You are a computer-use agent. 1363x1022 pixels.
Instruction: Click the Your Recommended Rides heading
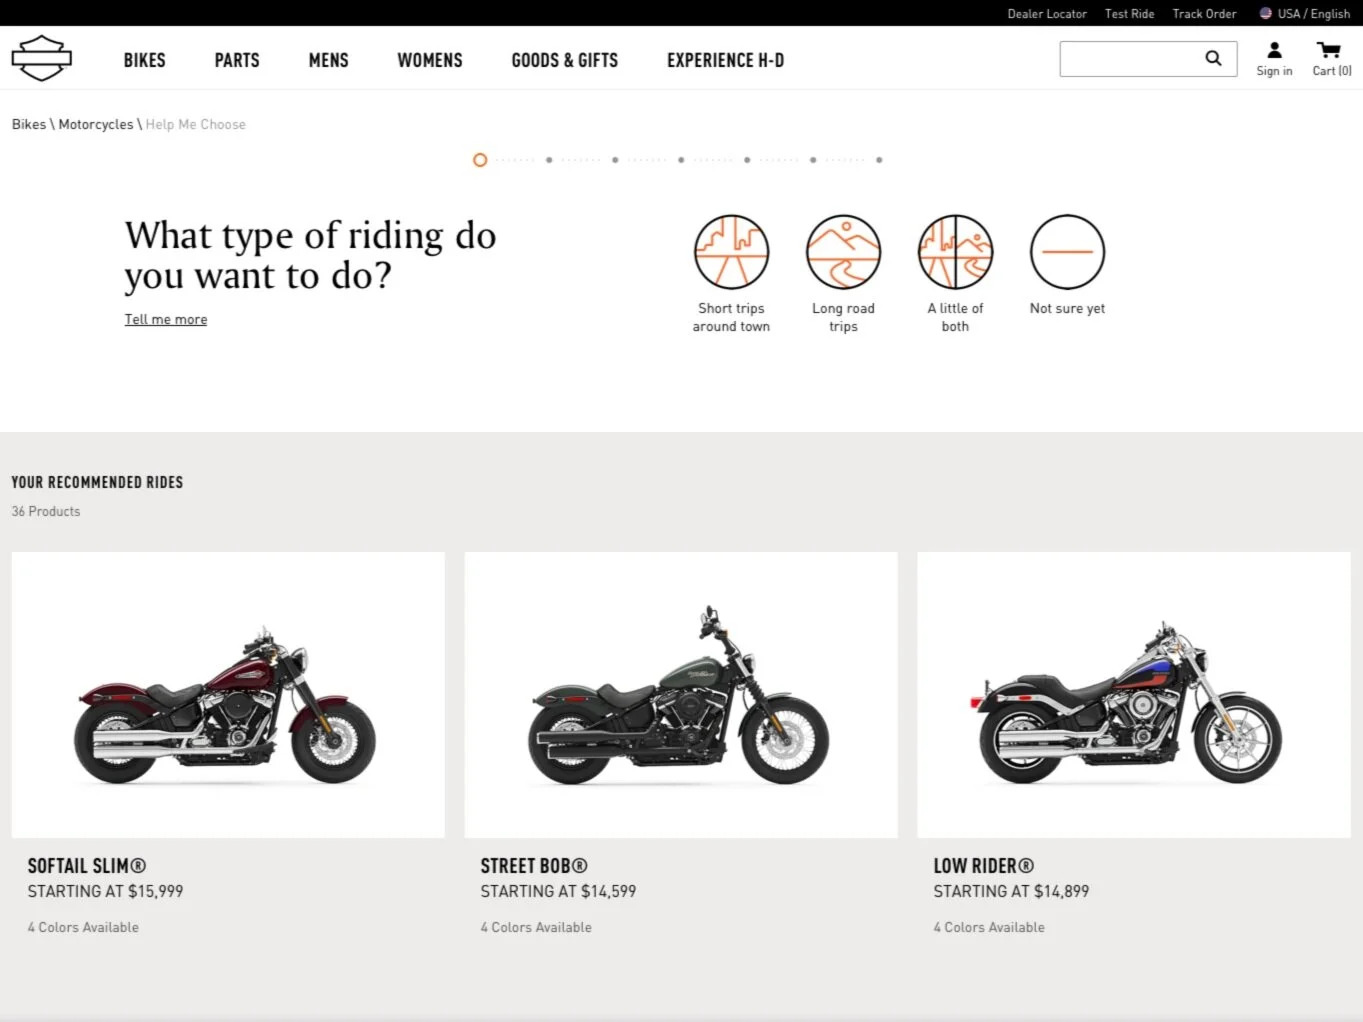pyautogui.click(x=97, y=482)
